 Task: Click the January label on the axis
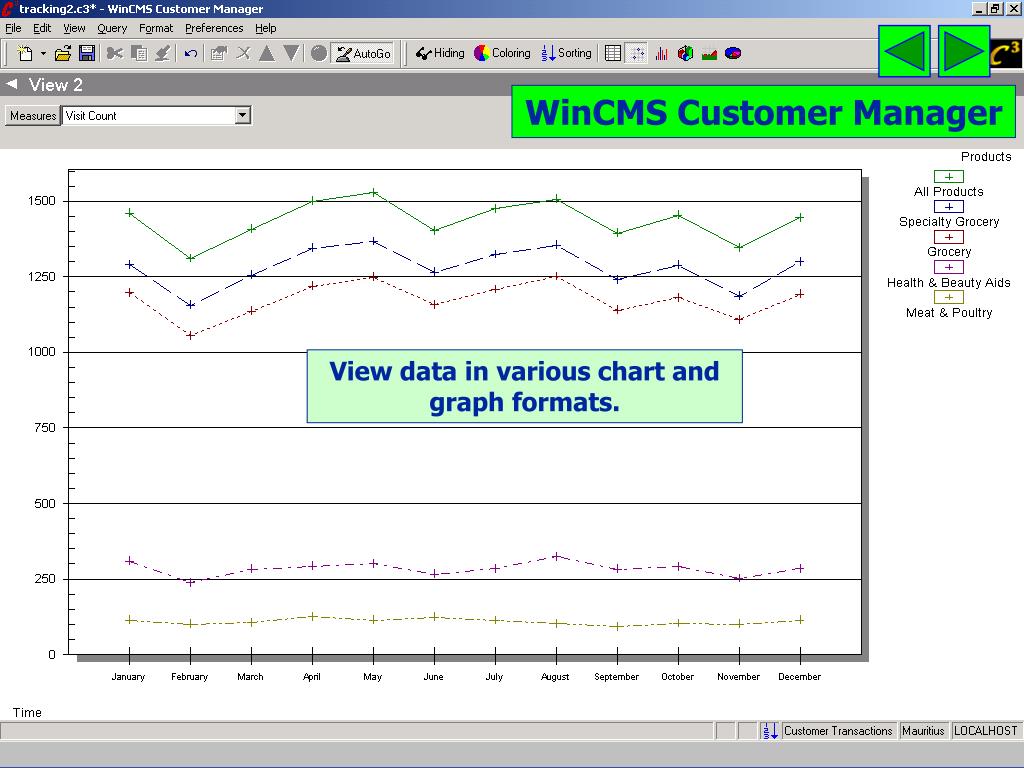(128, 677)
